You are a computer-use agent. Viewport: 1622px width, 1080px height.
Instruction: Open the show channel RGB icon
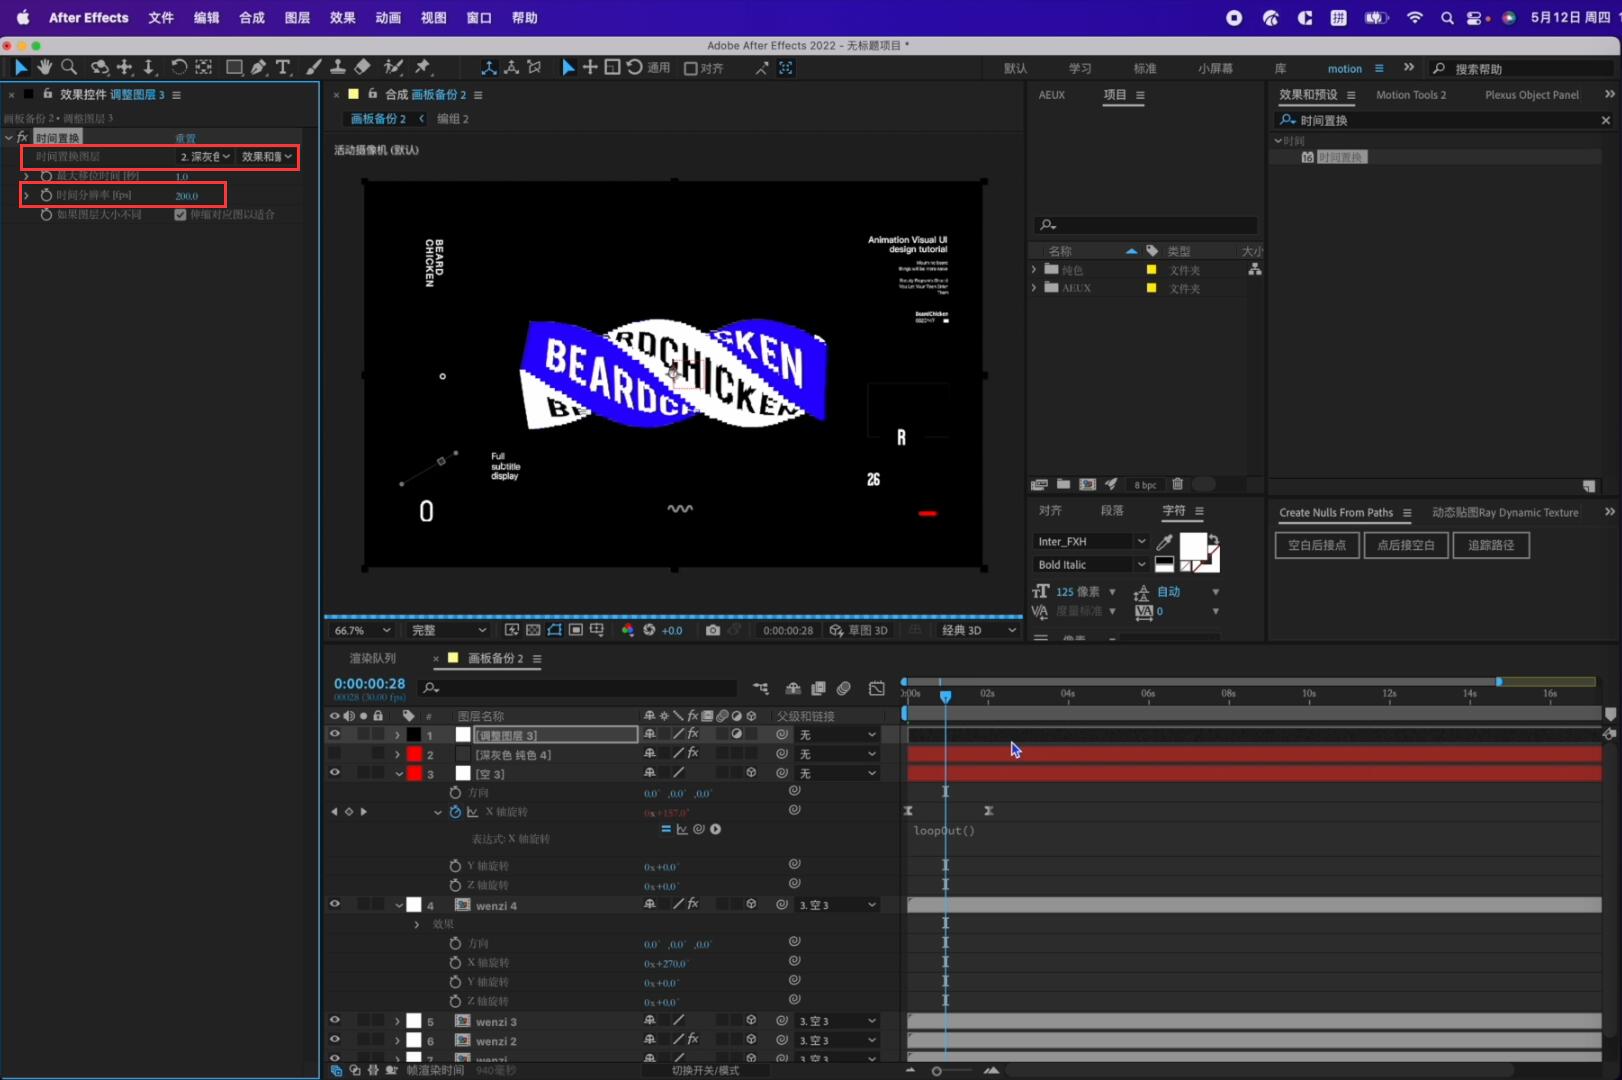pyautogui.click(x=628, y=630)
